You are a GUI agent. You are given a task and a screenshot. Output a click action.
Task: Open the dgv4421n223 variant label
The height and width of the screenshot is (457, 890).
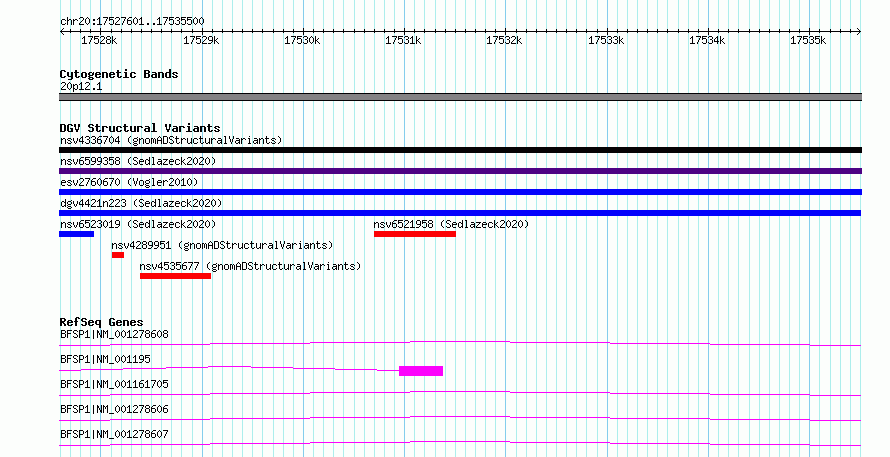141,203
